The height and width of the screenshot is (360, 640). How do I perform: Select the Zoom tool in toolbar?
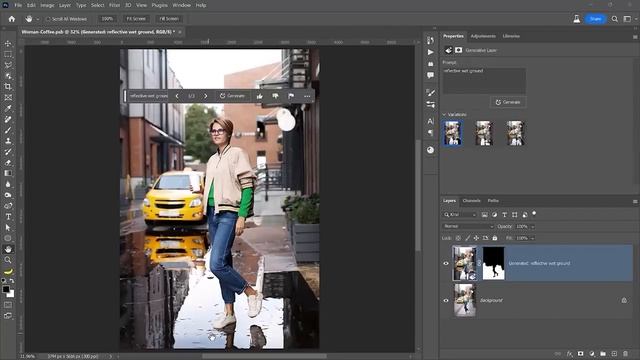click(x=8, y=260)
